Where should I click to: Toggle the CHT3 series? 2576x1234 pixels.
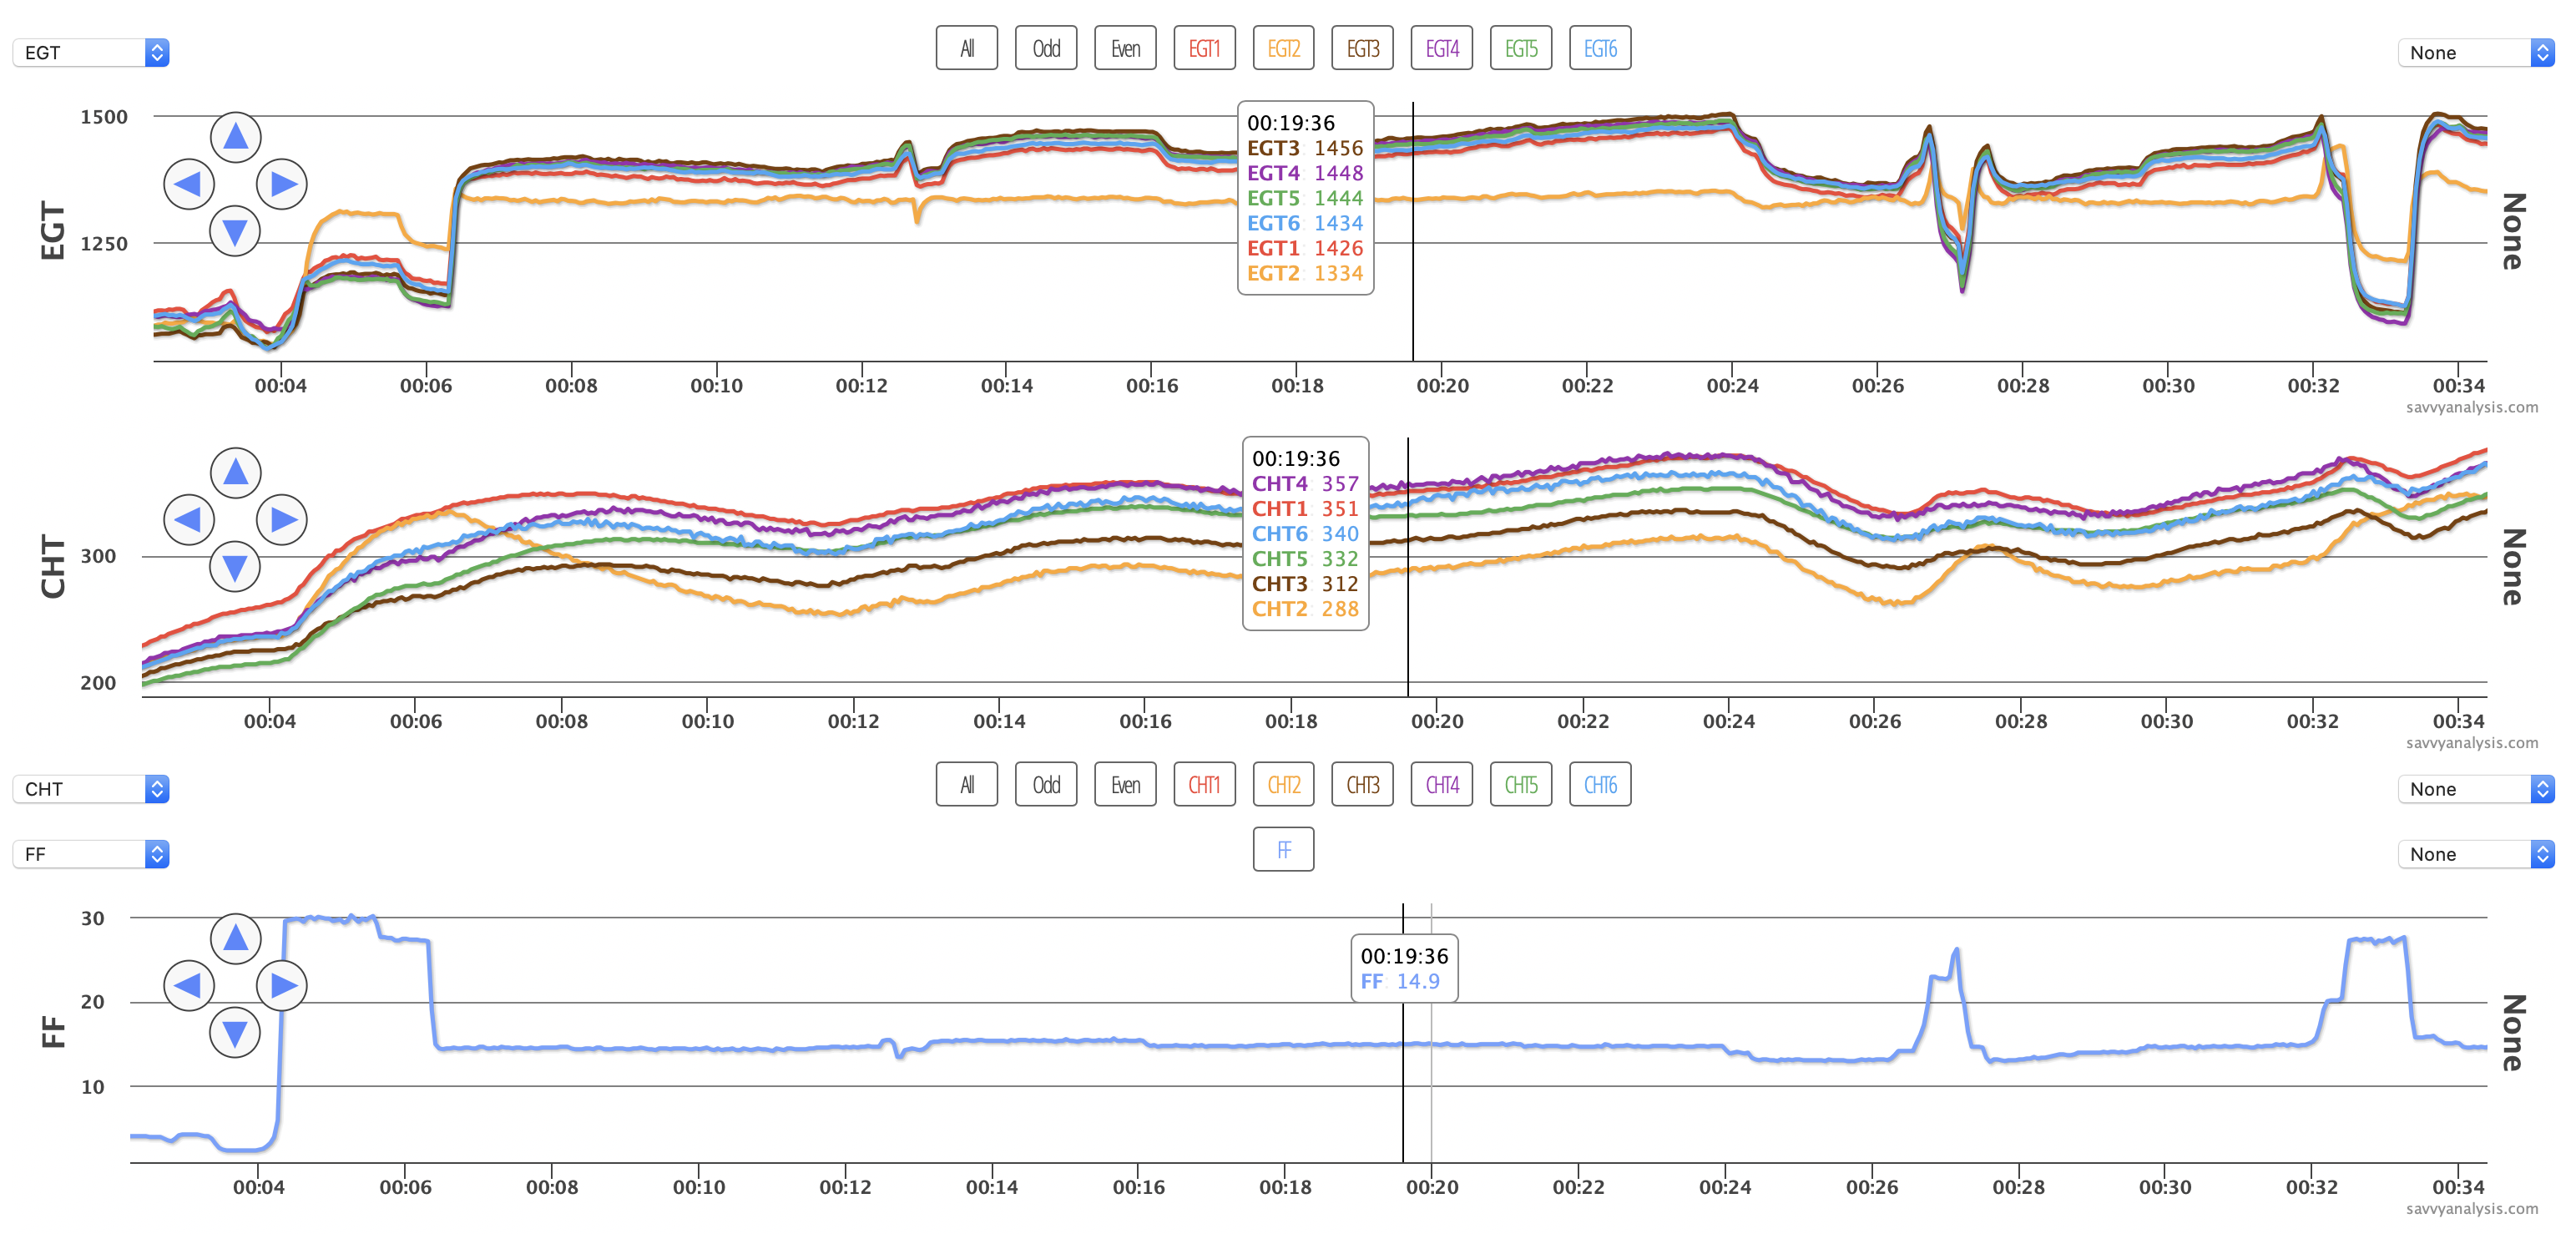(1362, 784)
